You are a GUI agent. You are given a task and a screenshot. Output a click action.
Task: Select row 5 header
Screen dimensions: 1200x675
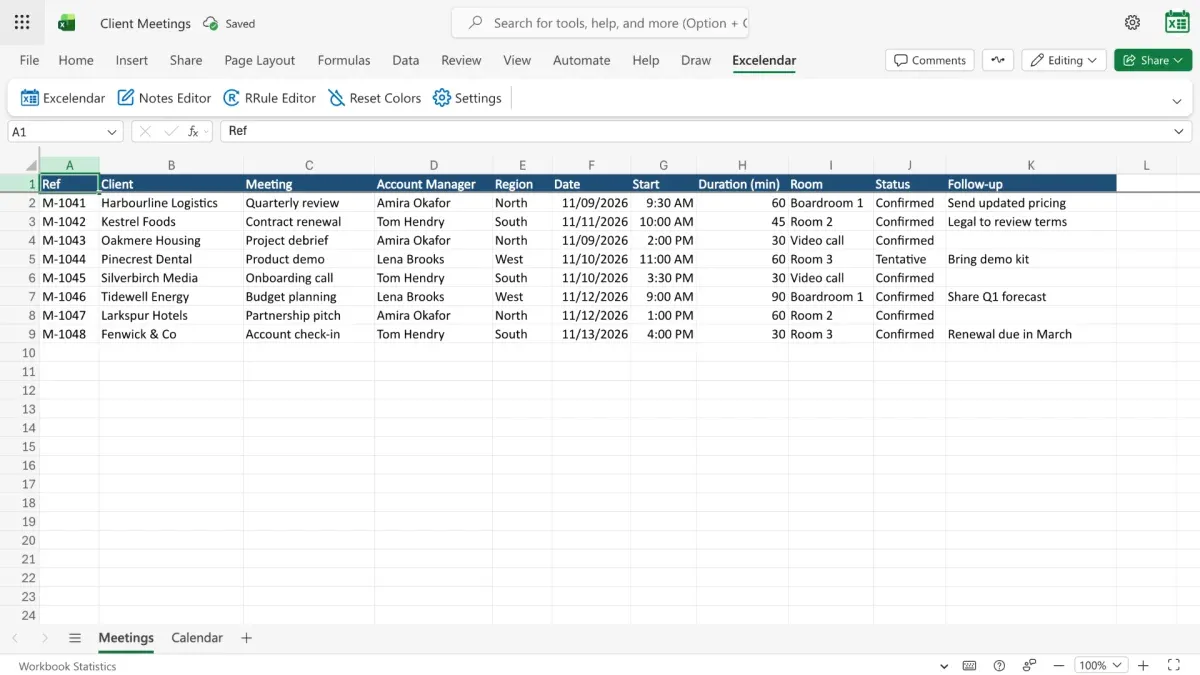(x=20, y=259)
